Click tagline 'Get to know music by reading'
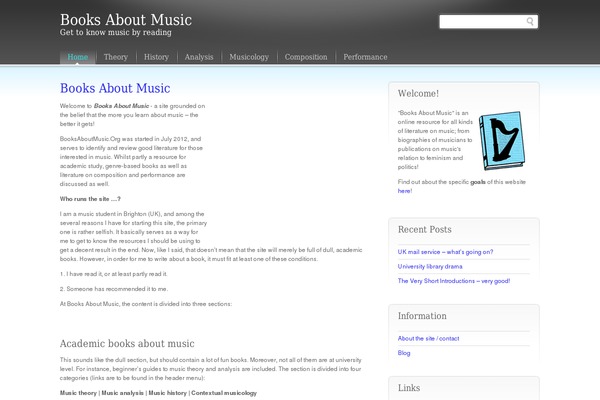The height and width of the screenshot is (400, 600). point(116,33)
